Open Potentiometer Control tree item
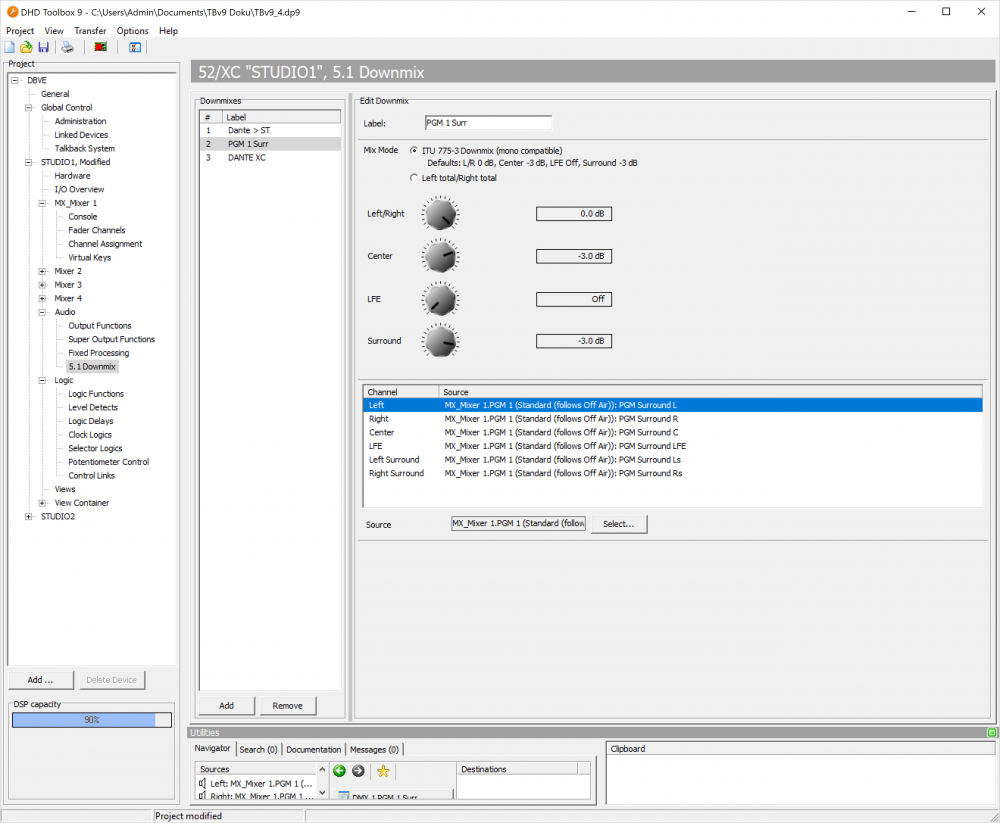 tap(108, 462)
